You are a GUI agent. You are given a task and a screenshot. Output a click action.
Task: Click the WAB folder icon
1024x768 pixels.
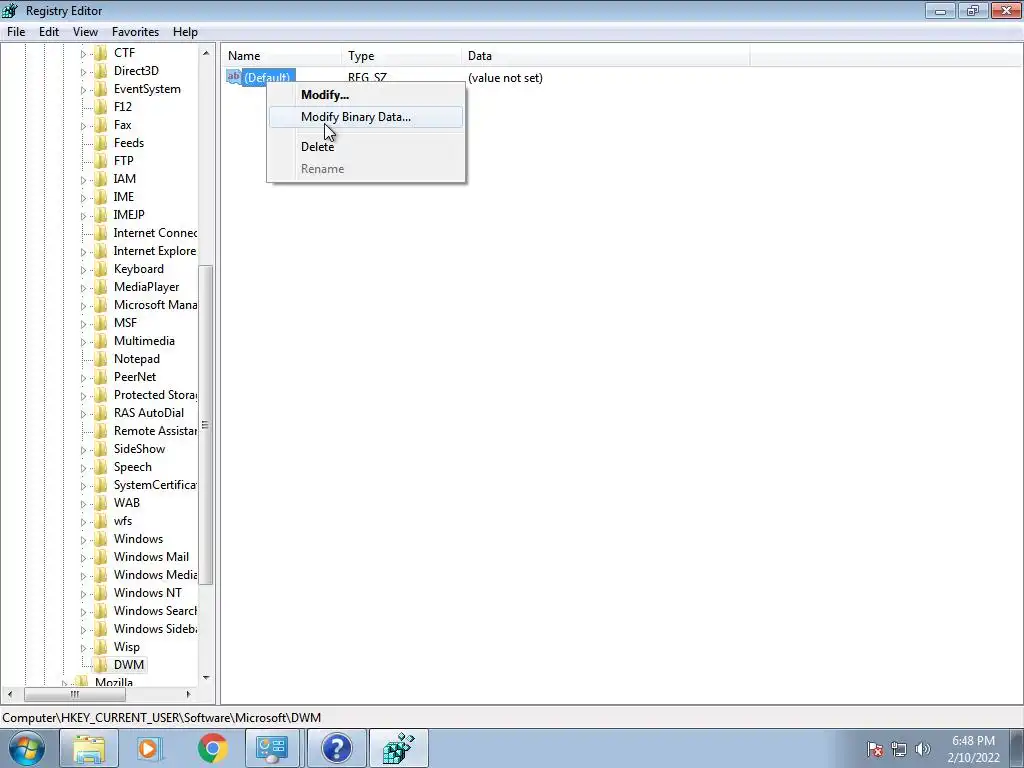click(101, 503)
